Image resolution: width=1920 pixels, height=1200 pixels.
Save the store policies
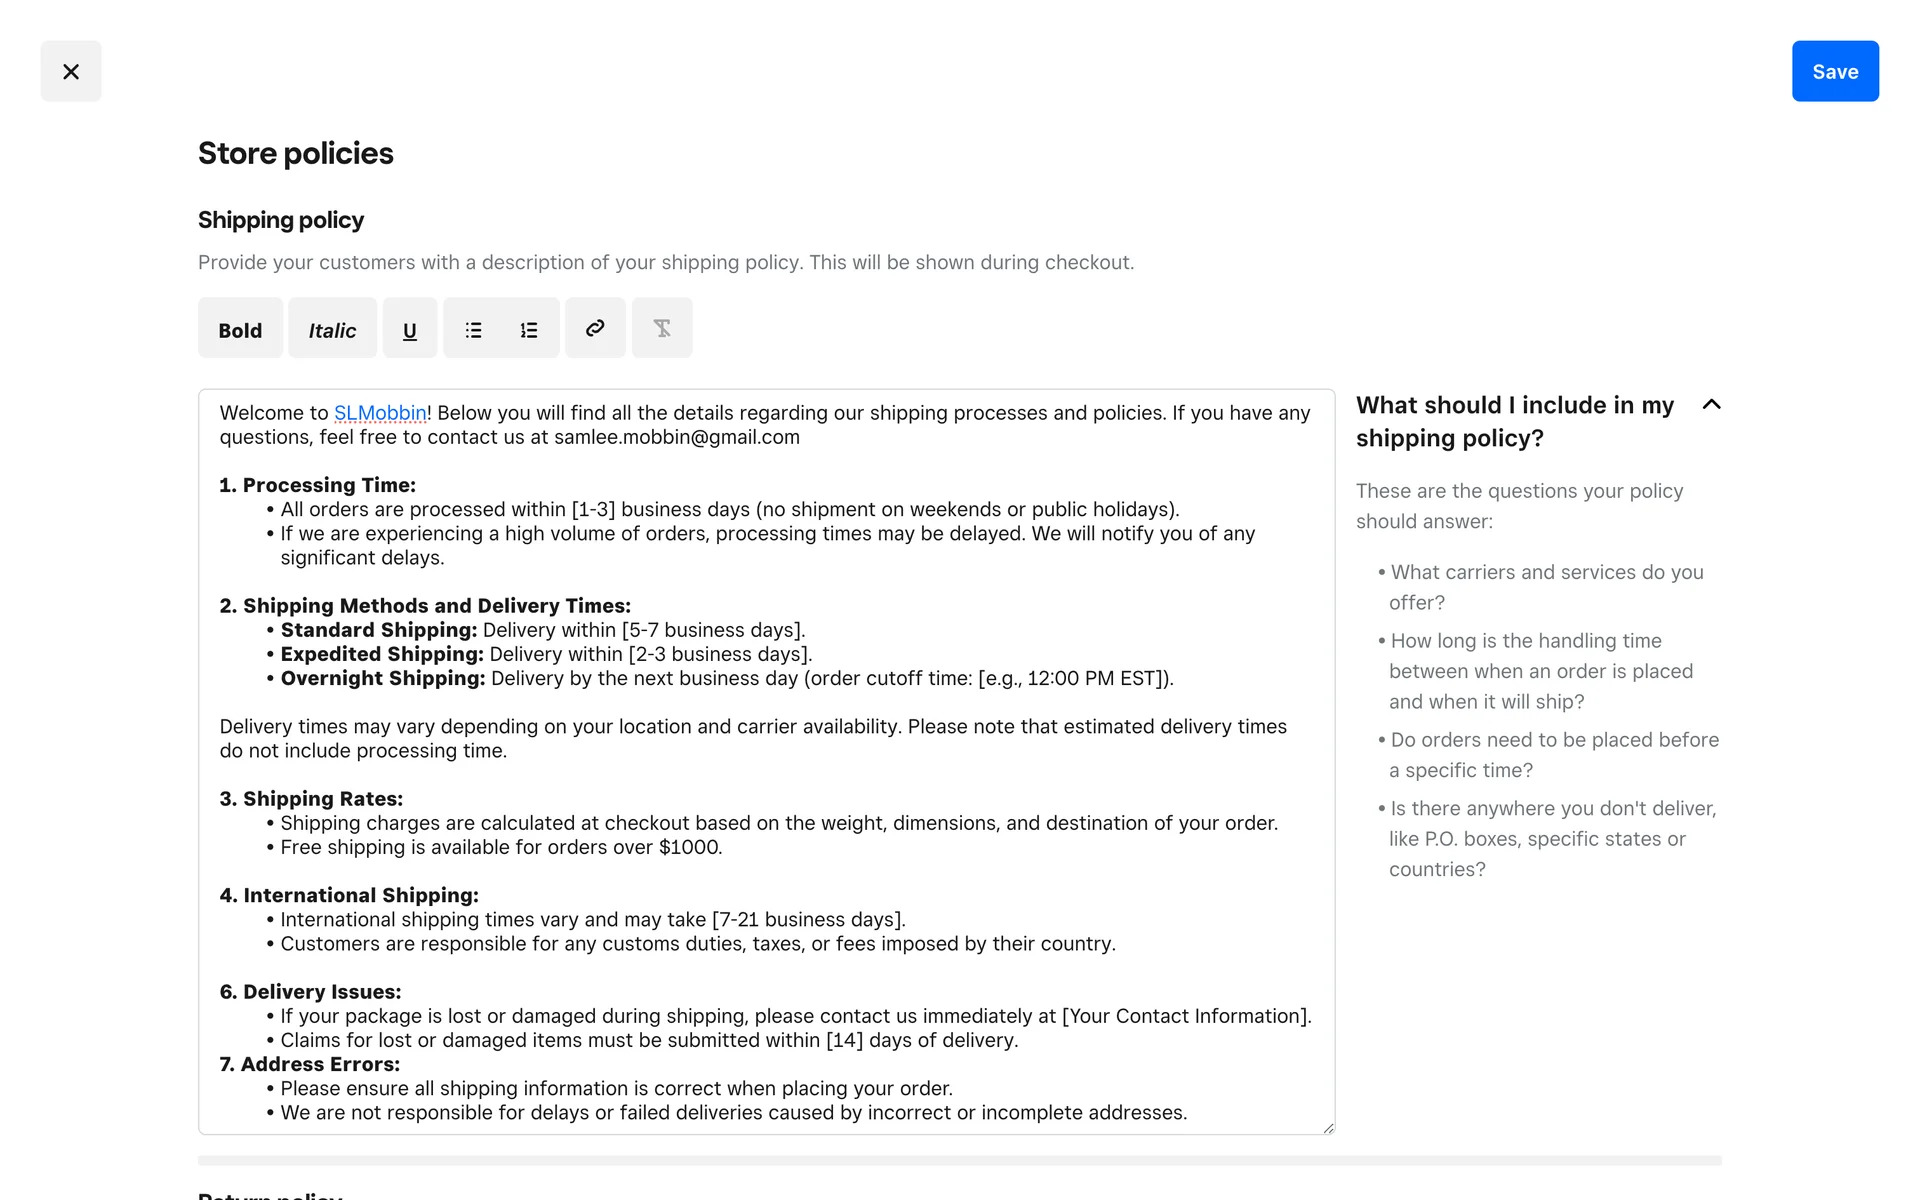(x=1834, y=71)
